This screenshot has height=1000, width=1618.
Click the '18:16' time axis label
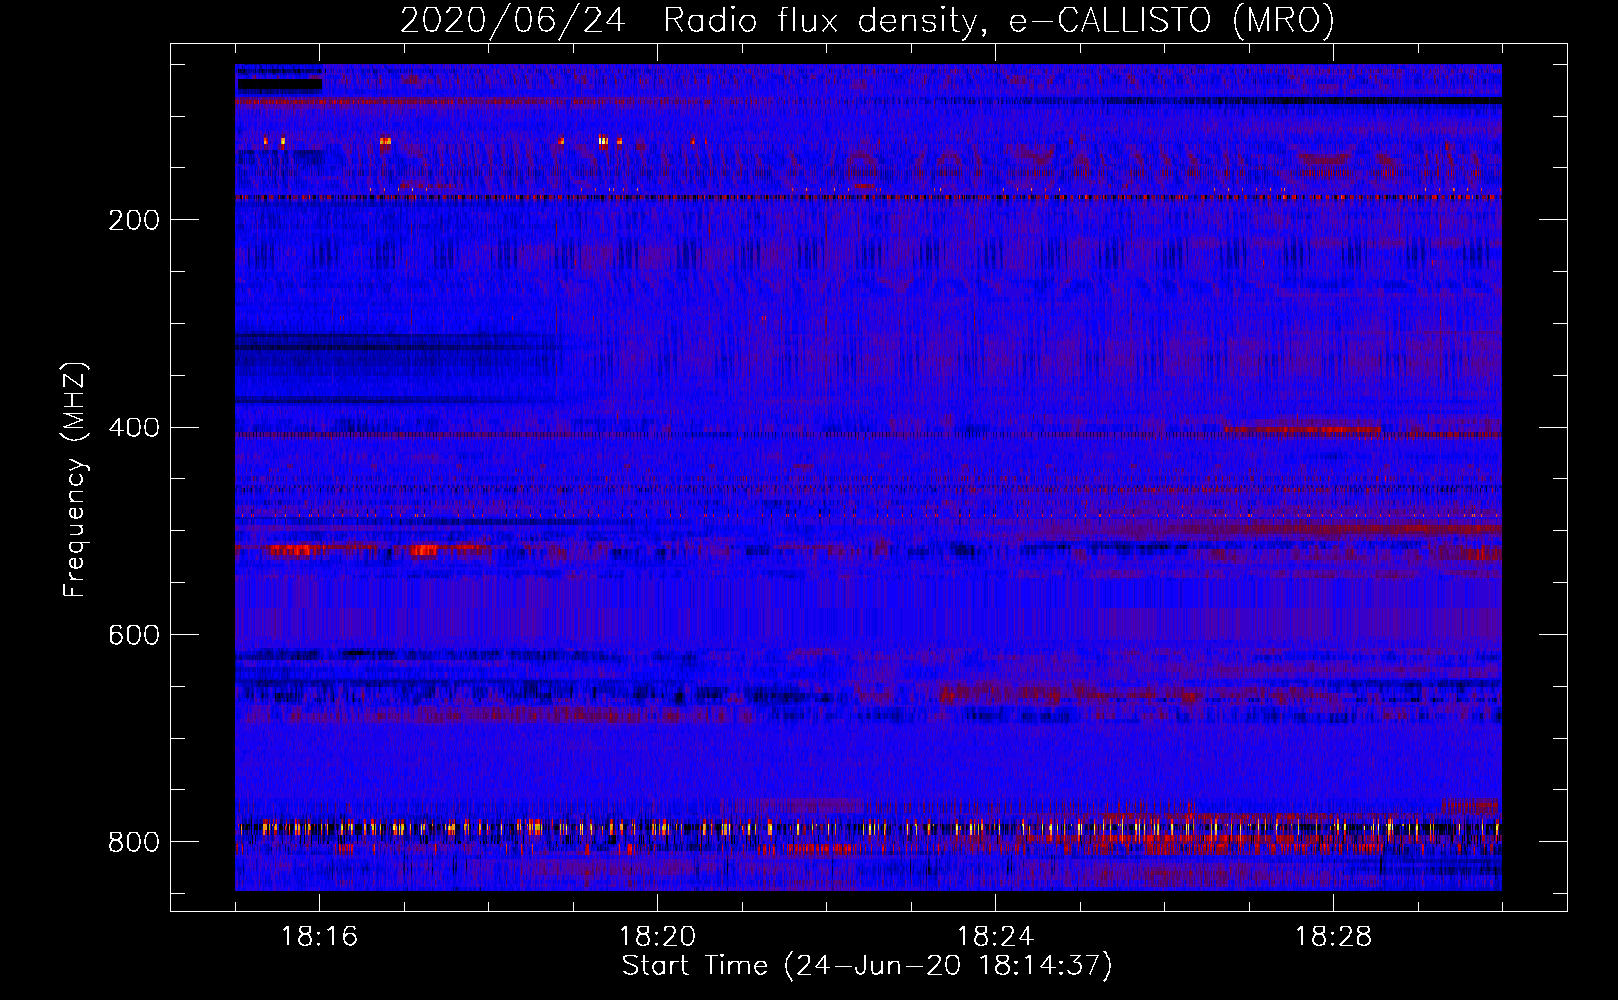coord(319,937)
